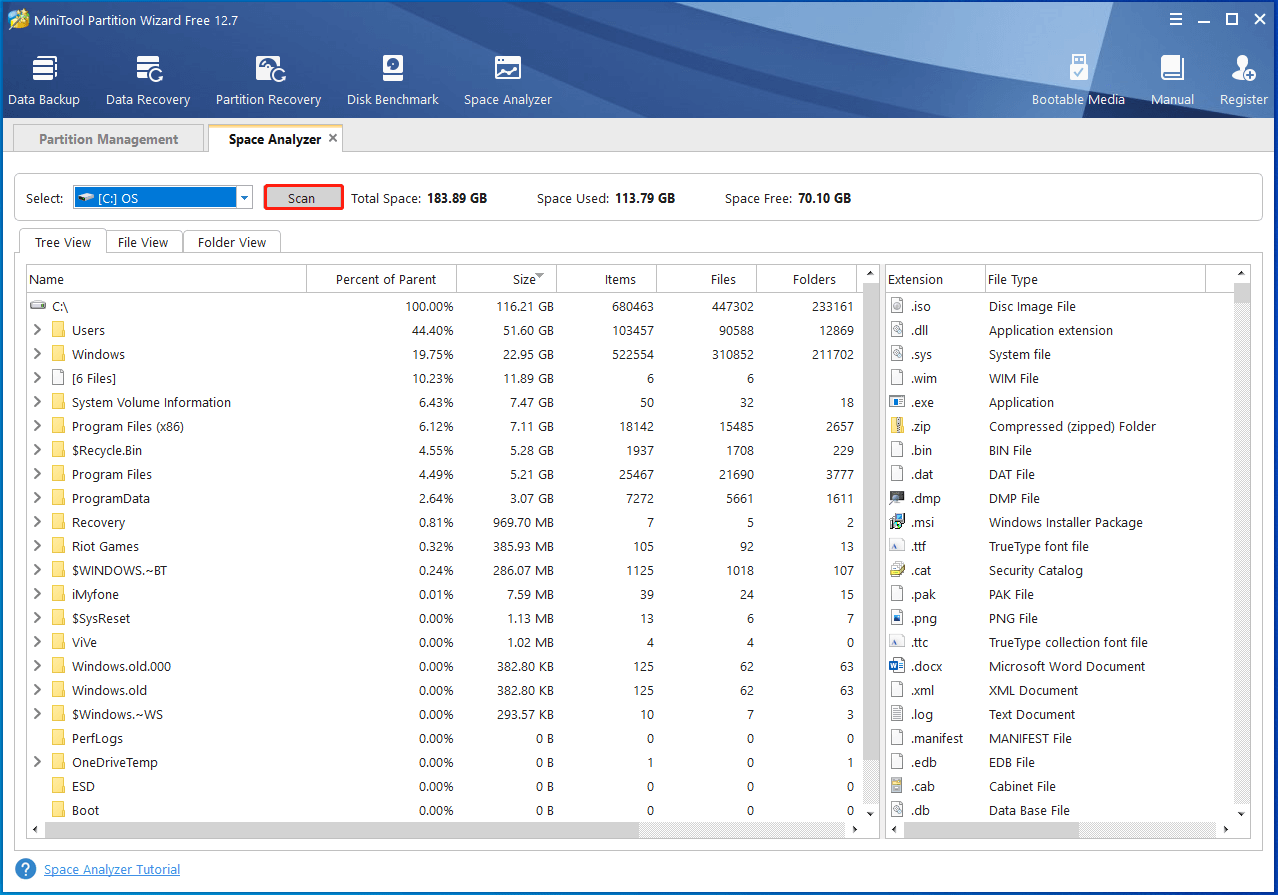1278x895 pixels.
Task: Click the Windows folder icon
Action: point(58,354)
